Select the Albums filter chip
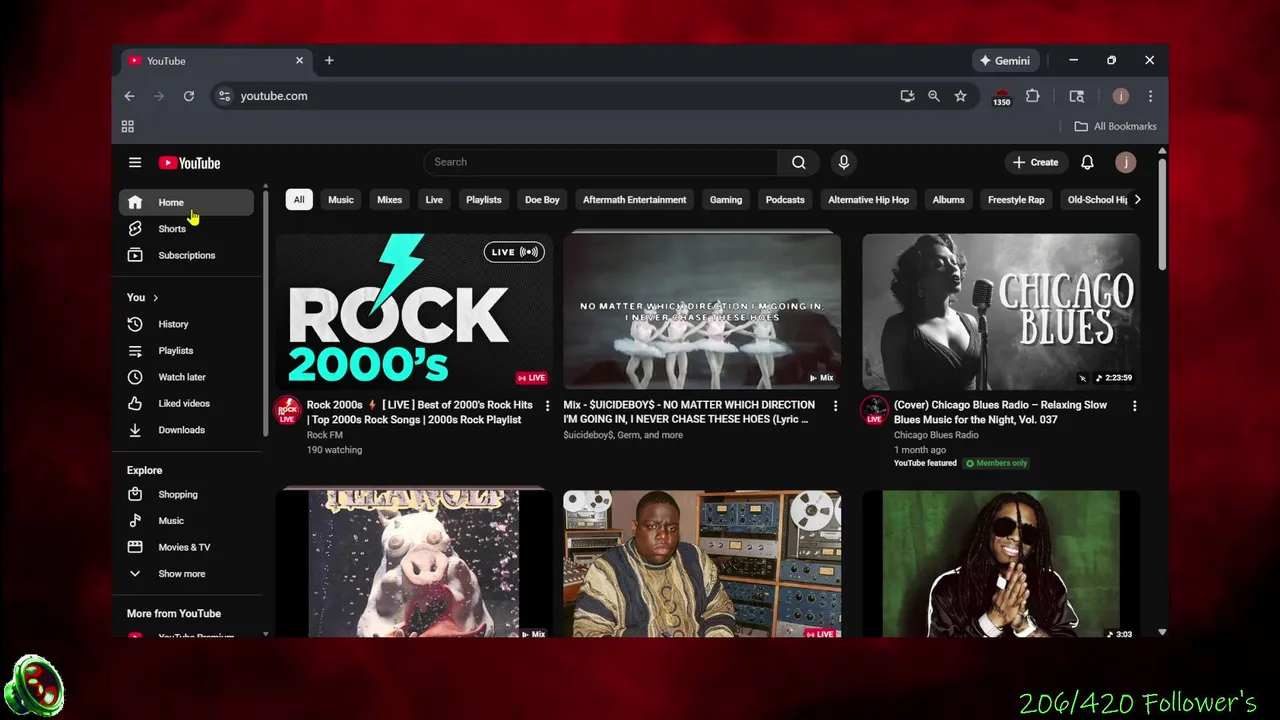Screen dimensions: 1280x720 coord(949,199)
